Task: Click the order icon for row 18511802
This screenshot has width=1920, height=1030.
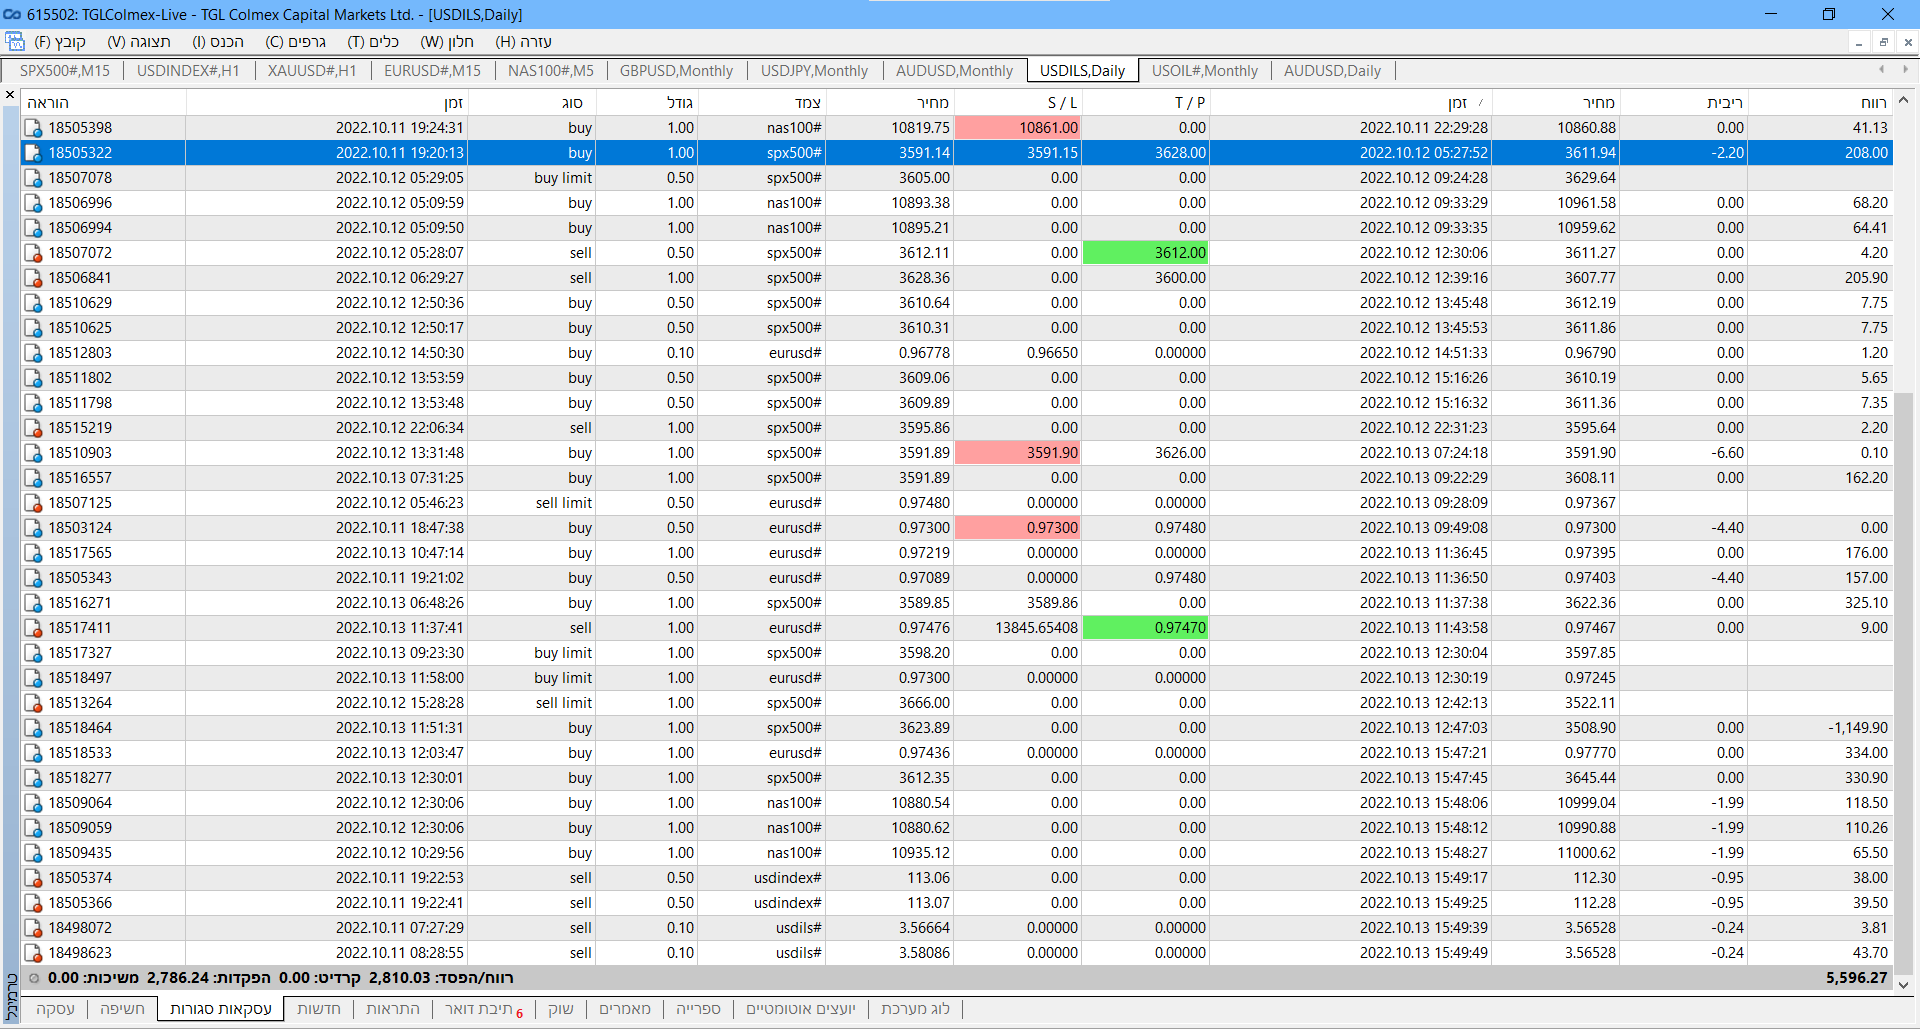Action: 33,378
